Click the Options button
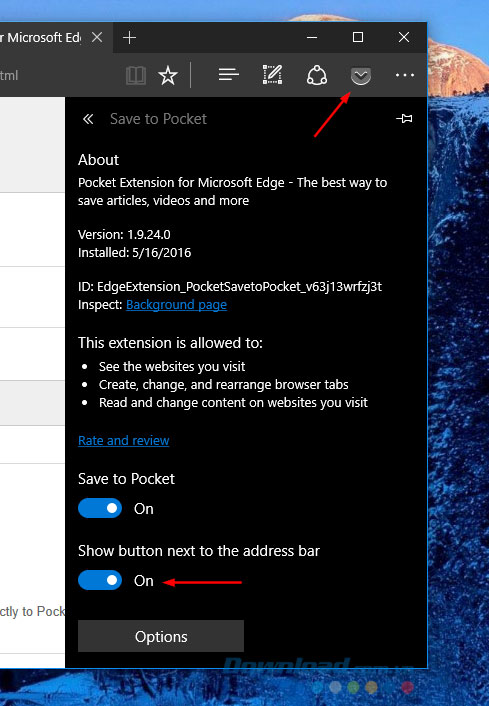This screenshot has width=489, height=706. (161, 636)
